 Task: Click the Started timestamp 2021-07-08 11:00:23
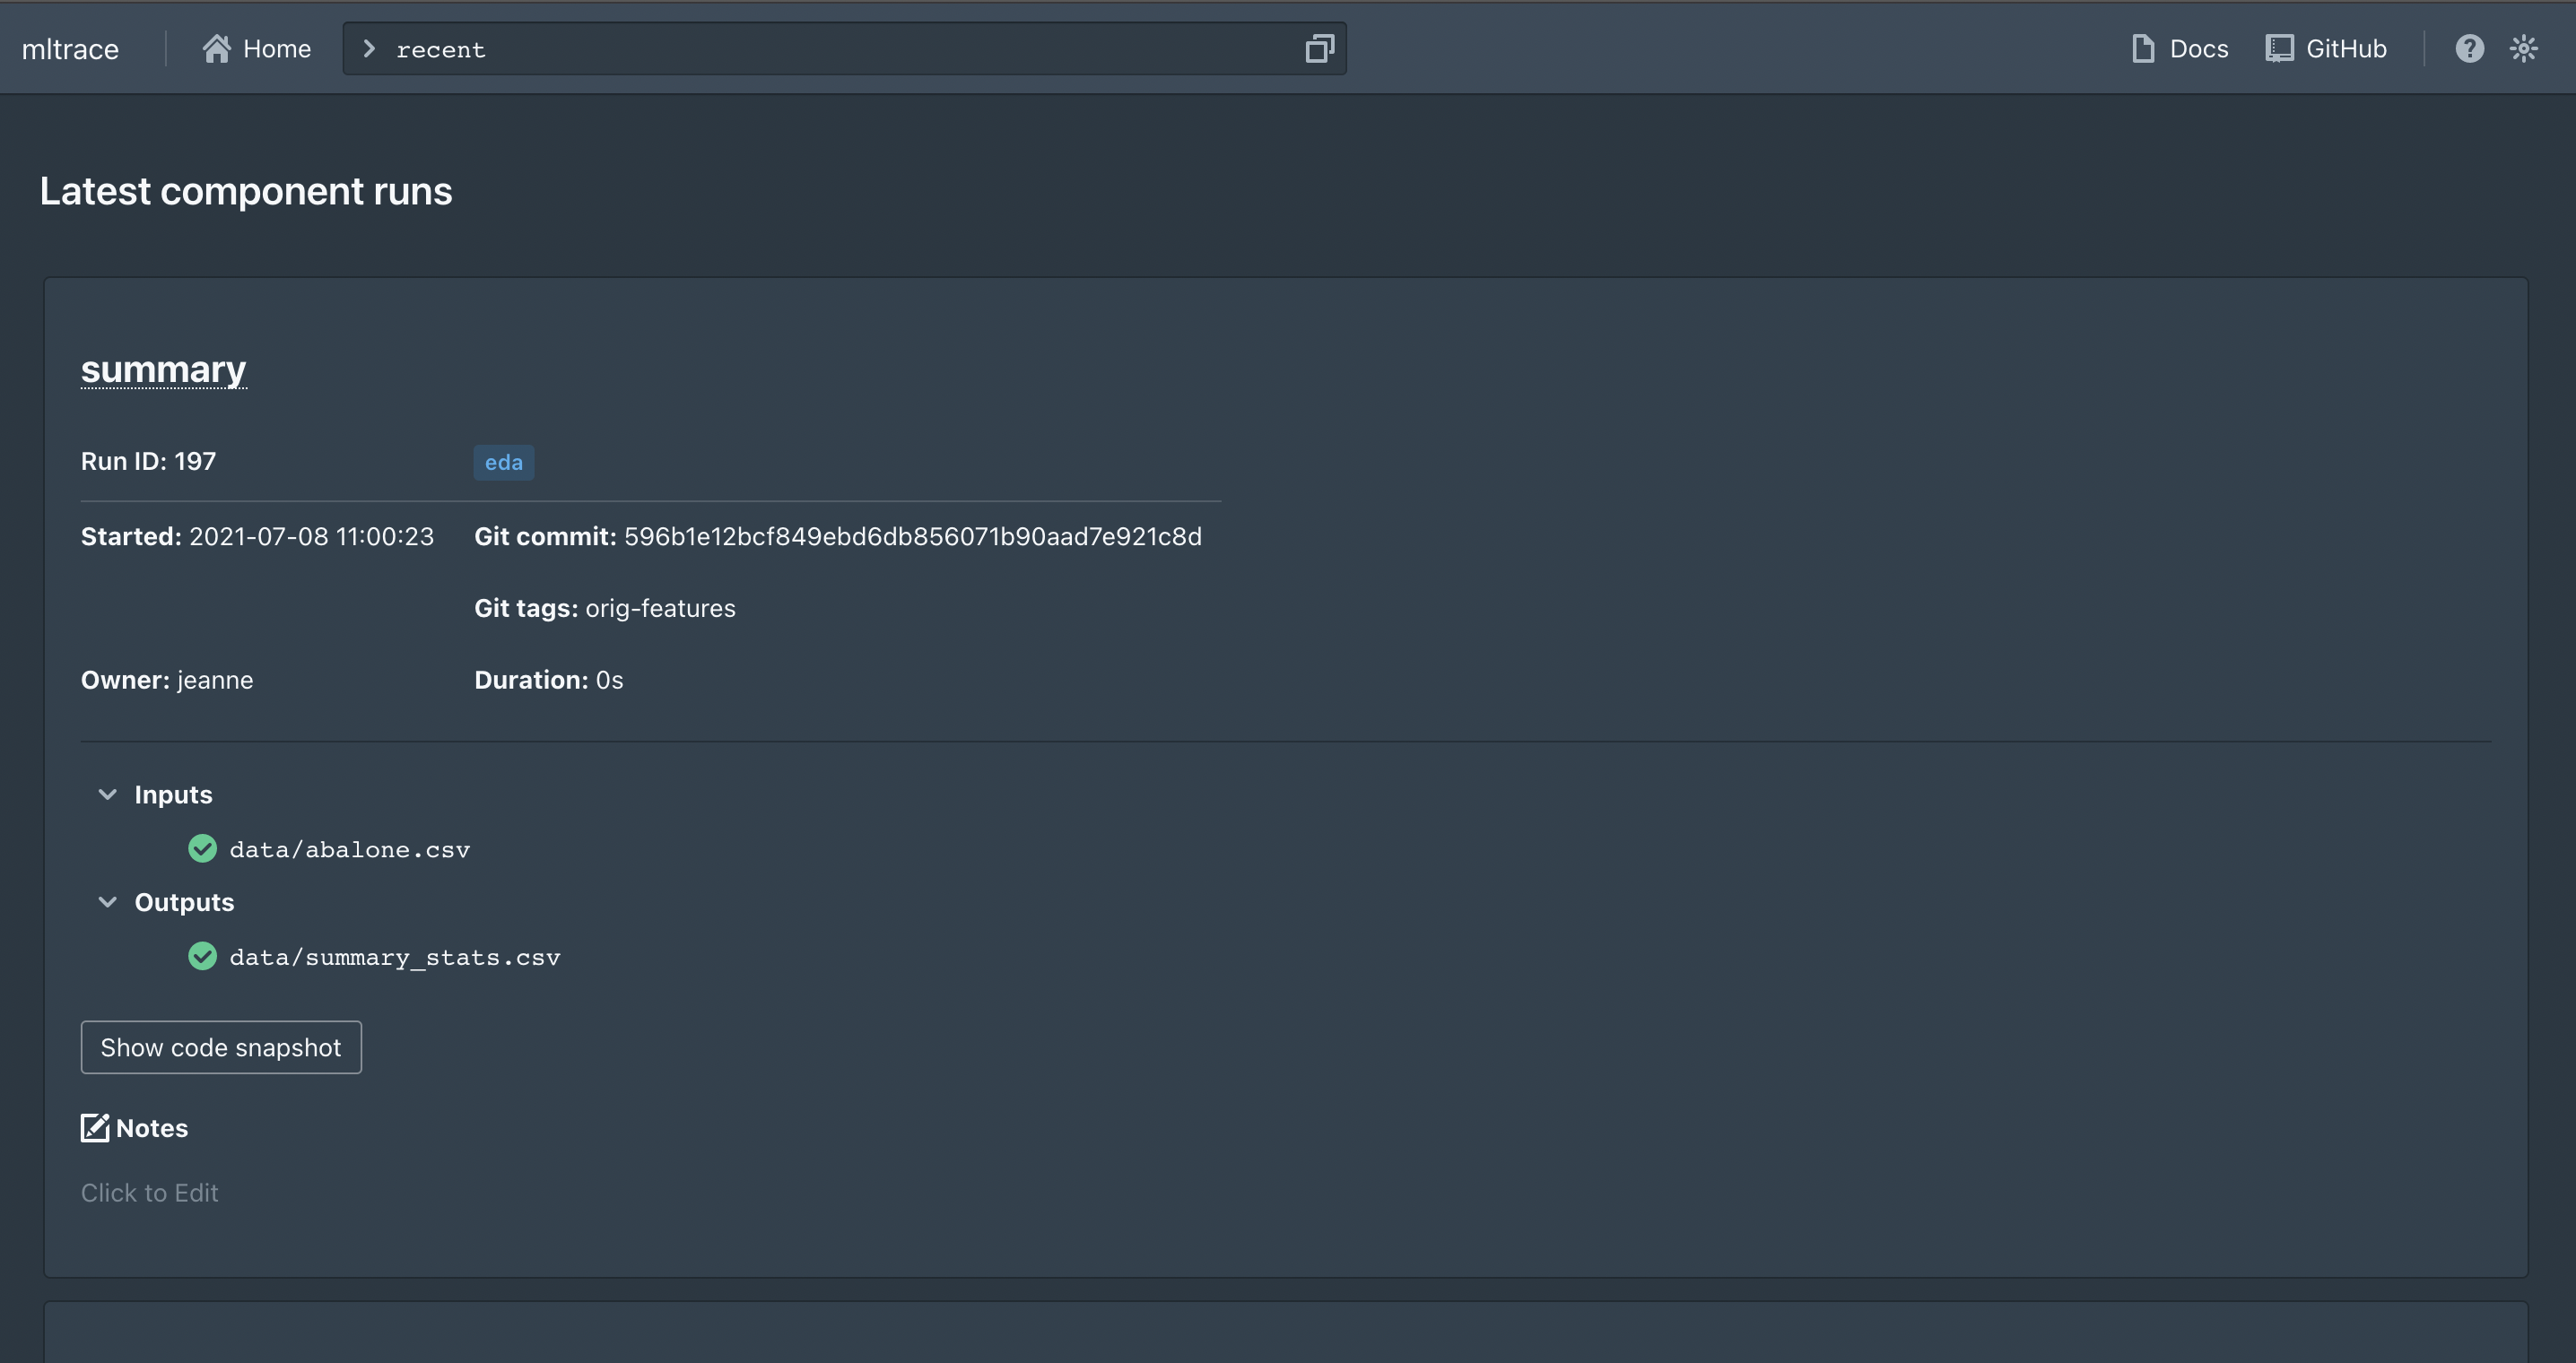[x=311, y=536]
